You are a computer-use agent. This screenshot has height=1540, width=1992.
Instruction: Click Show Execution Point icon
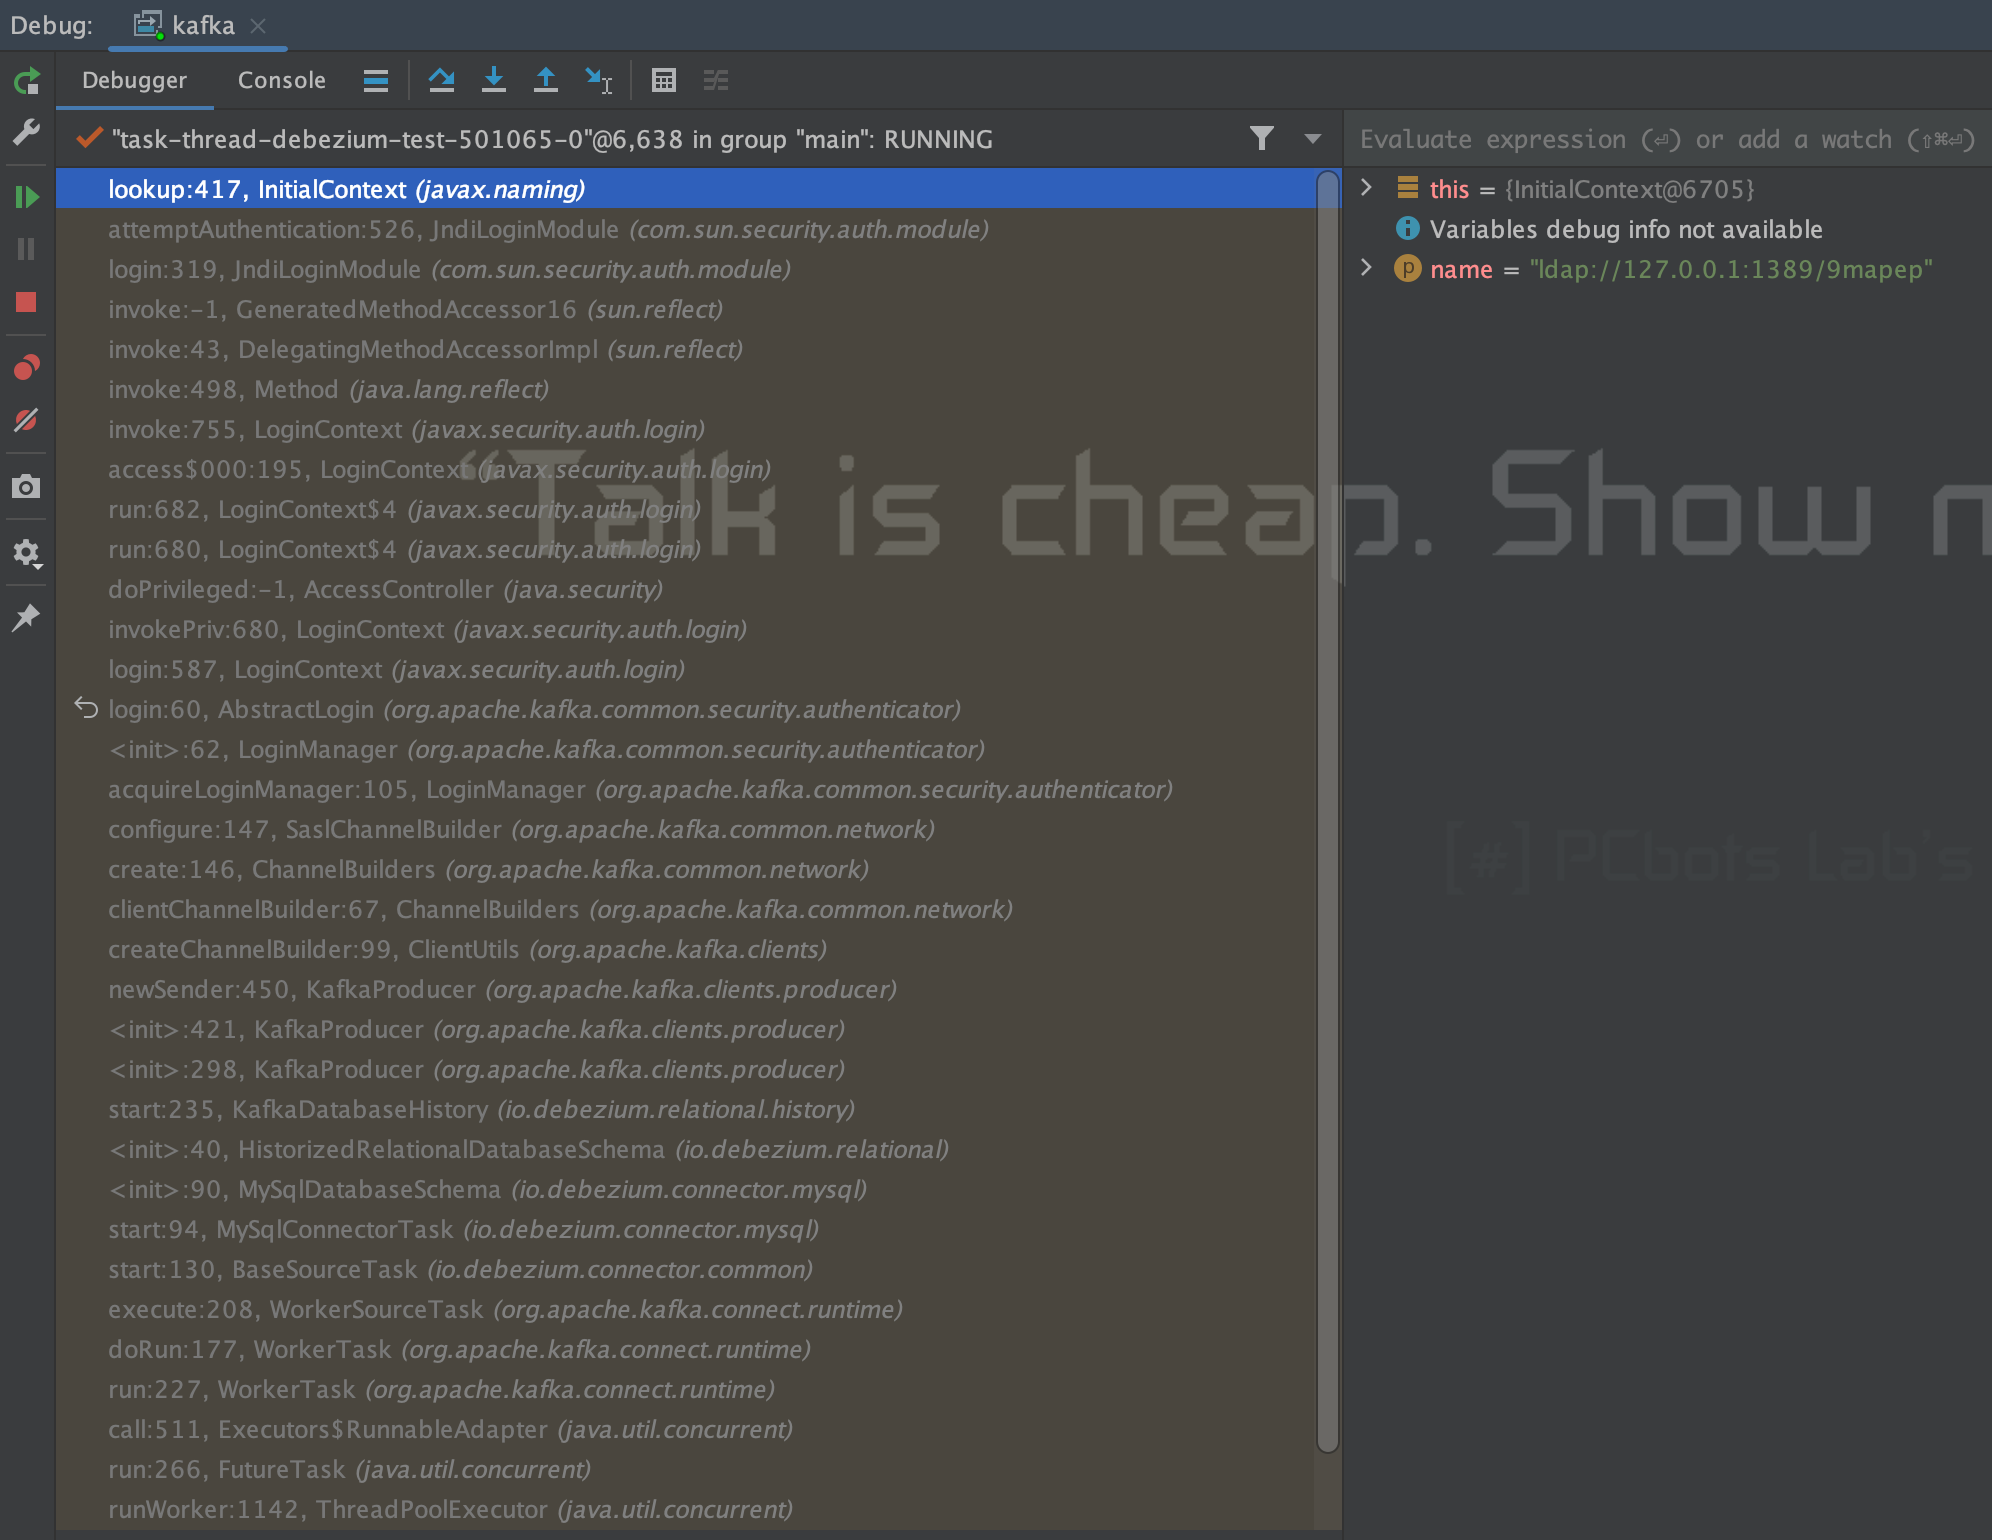coord(376,81)
